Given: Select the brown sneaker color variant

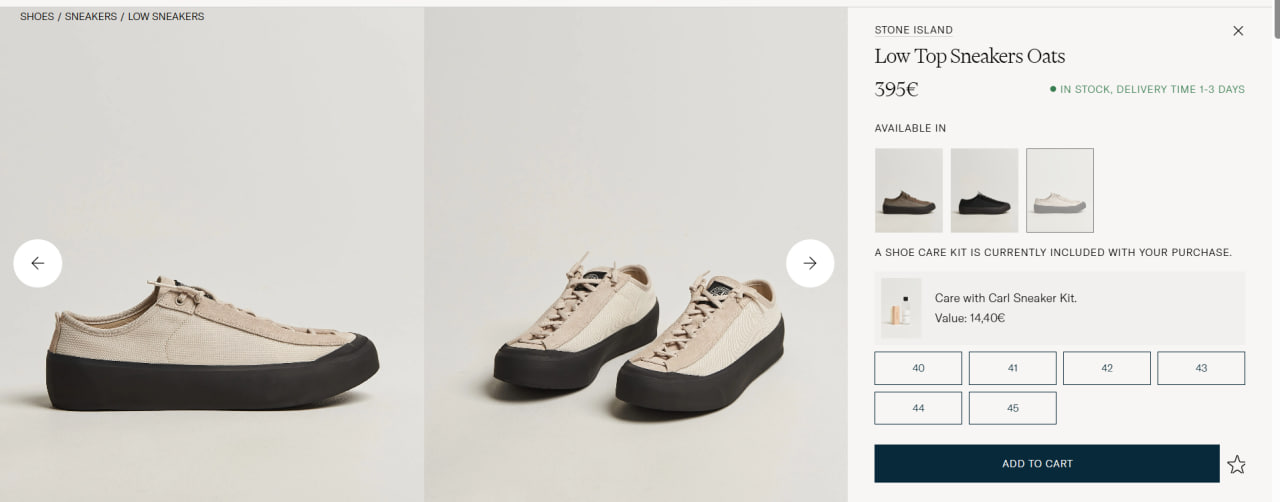Looking at the screenshot, I should [909, 190].
